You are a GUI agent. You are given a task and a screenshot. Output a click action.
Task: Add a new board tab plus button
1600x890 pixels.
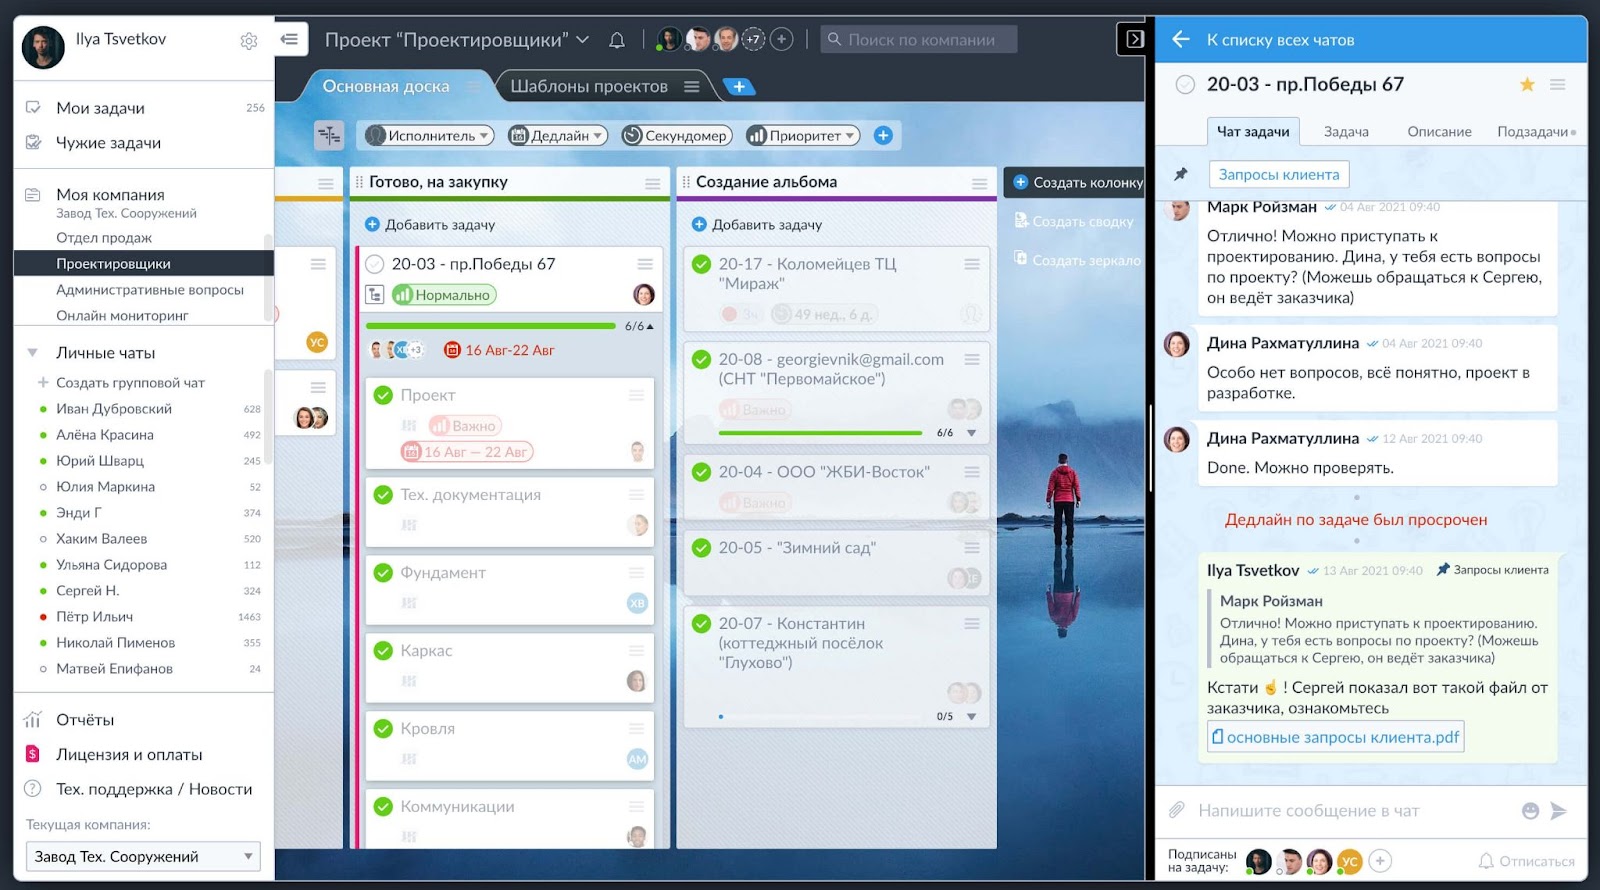pos(738,86)
